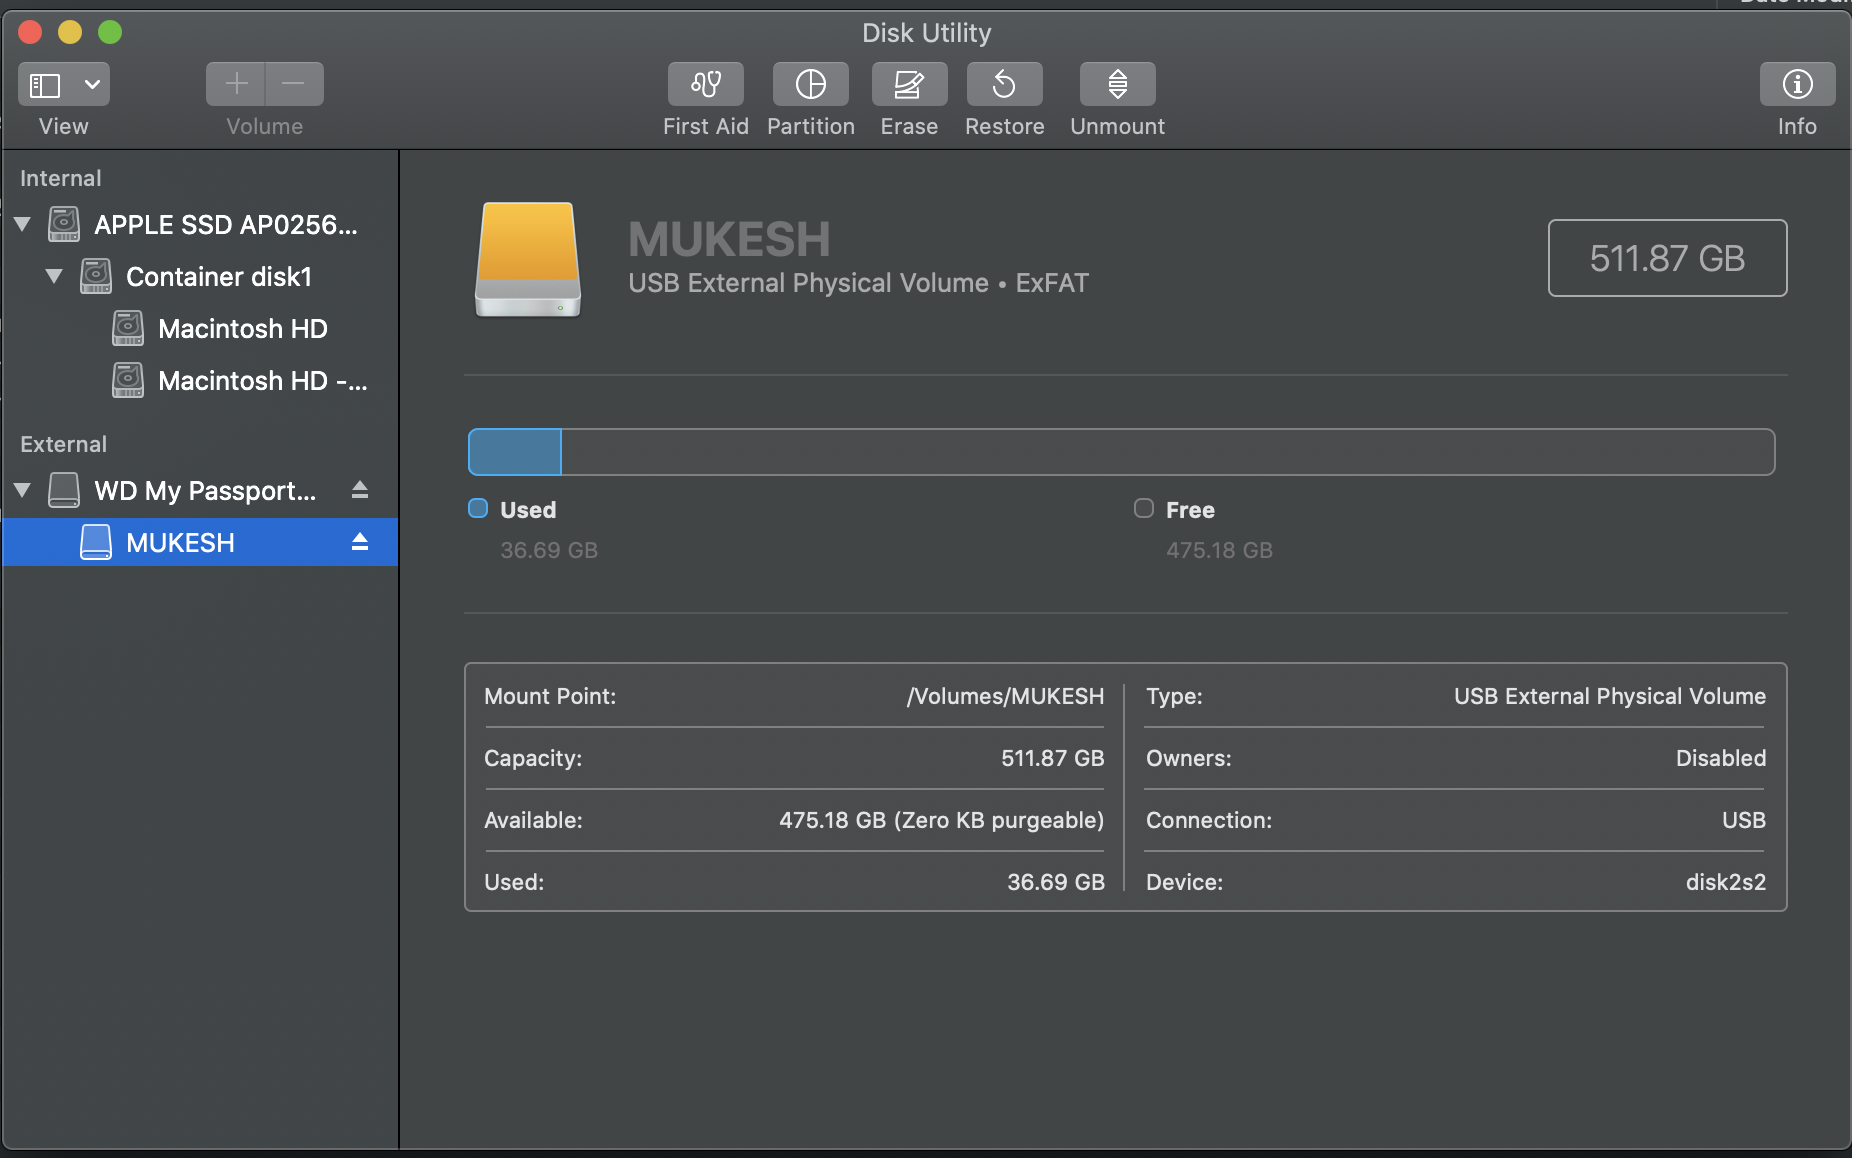
Task: Click the MUKESH volume title
Action: pyautogui.click(x=729, y=240)
